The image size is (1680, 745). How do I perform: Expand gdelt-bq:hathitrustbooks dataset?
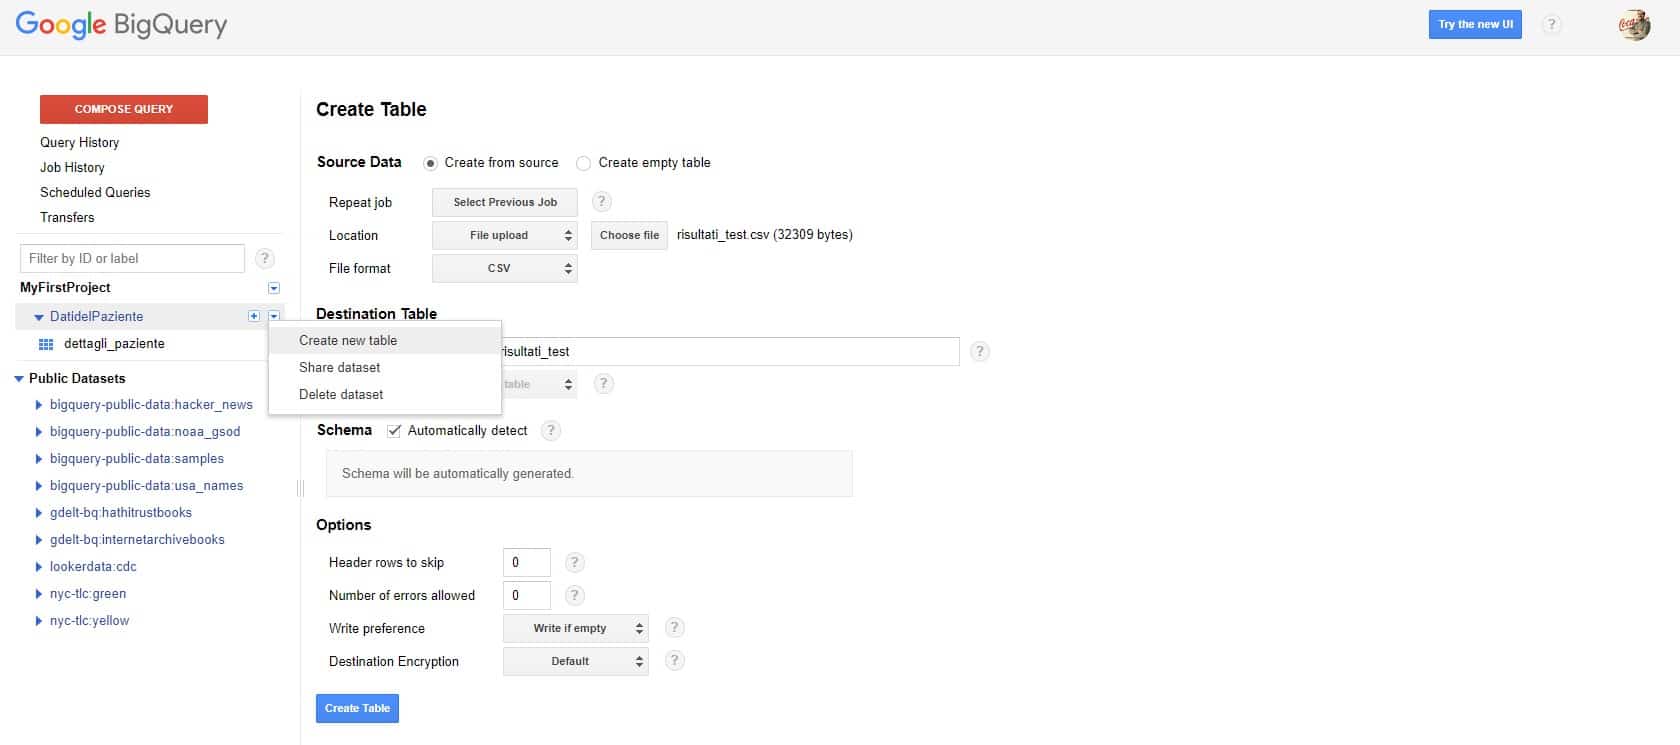pos(39,513)
